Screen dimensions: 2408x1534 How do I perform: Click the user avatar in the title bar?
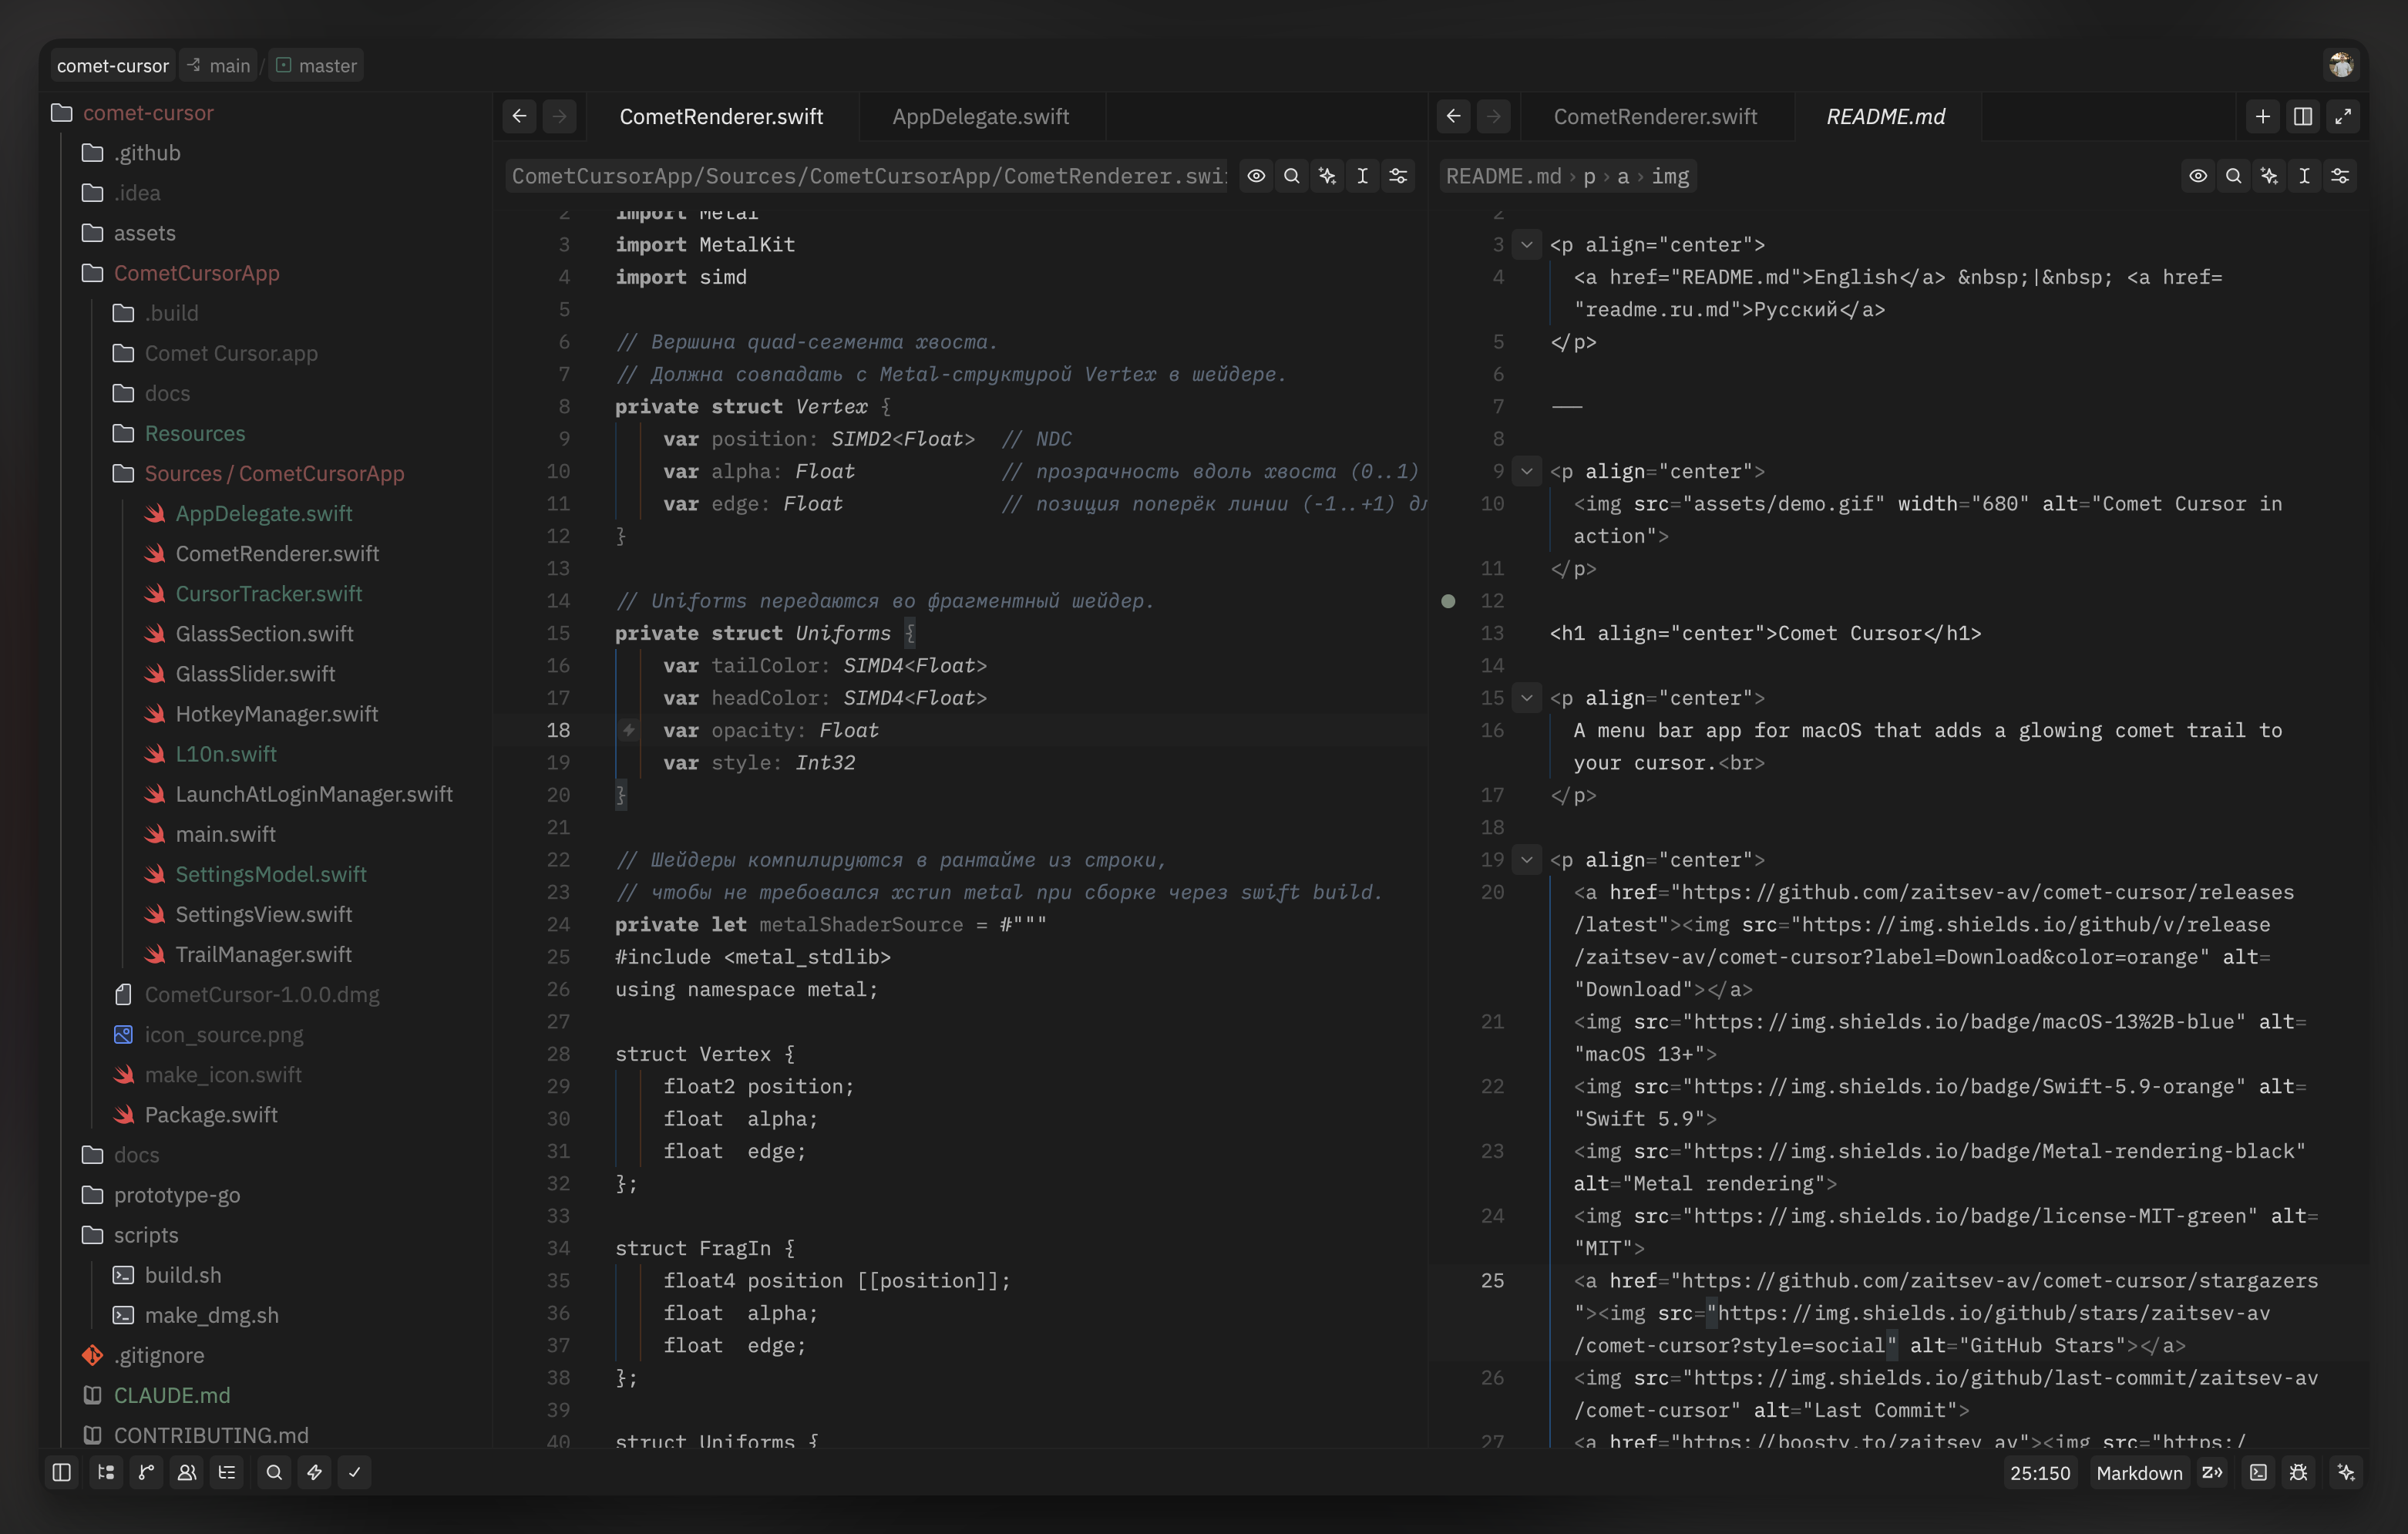[2341, 65]
